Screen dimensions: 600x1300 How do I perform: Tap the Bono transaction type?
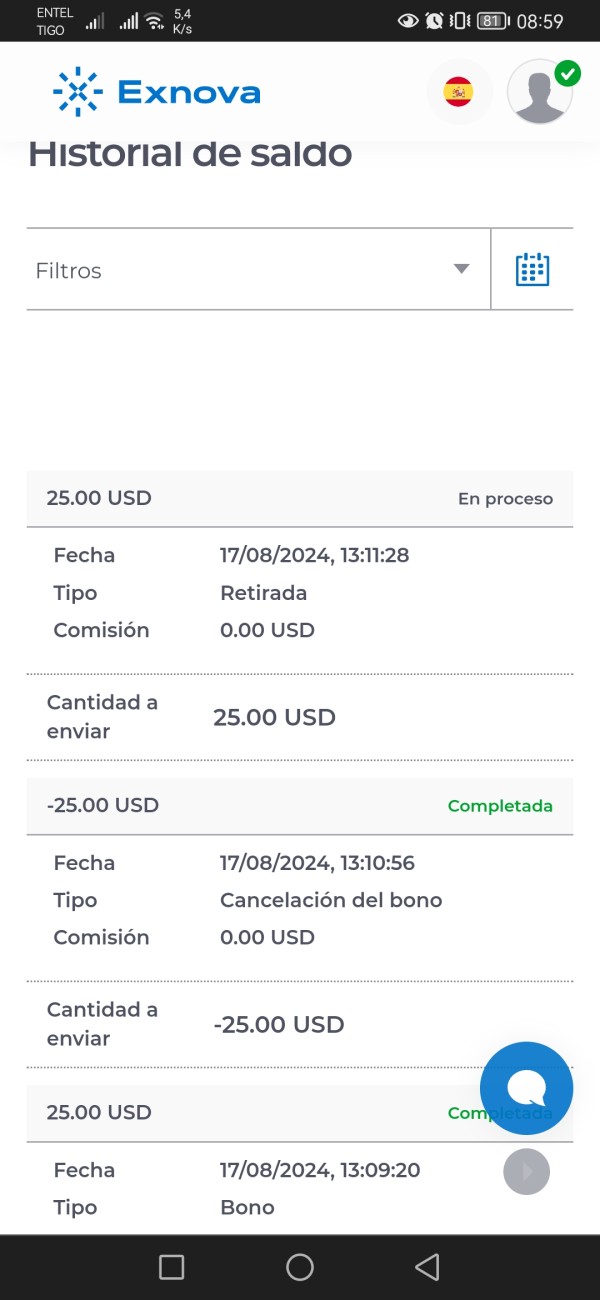pyautogui.click(x=247, y=1207)
